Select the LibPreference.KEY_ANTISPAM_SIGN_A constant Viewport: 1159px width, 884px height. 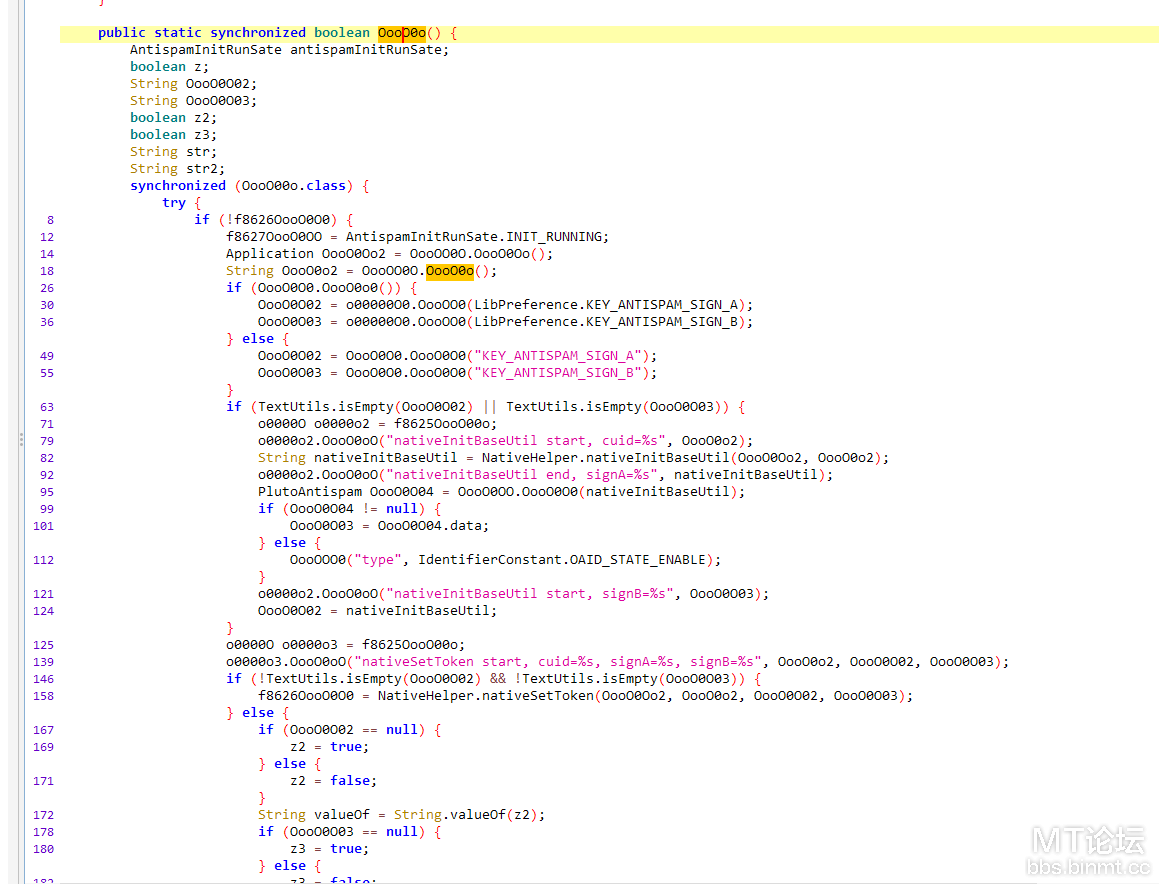coord(606,305)
